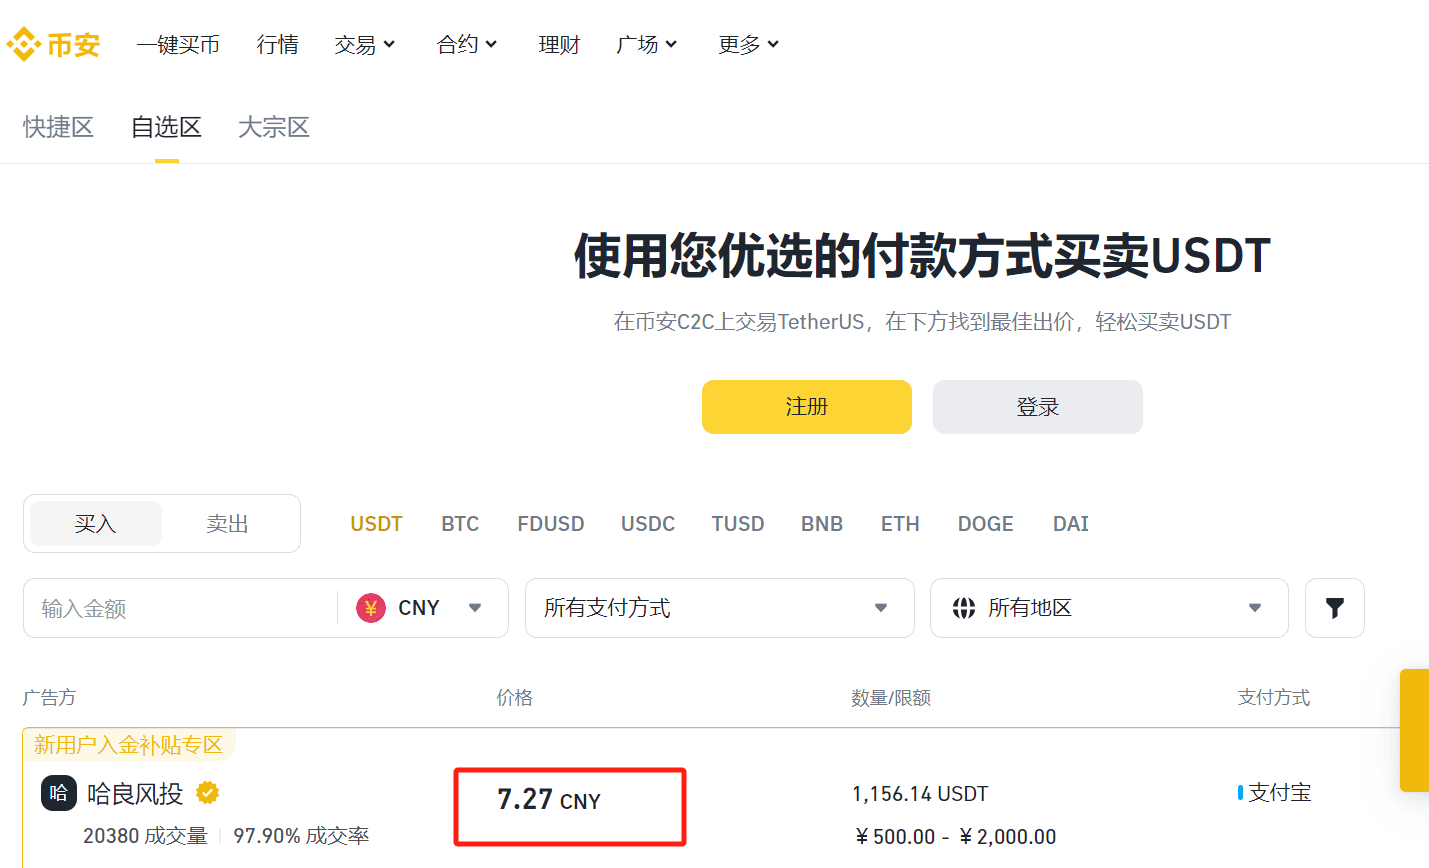1429x868 pixels.
Task: Click the 97.90% 成交率 text
Action: pos(301,836)
